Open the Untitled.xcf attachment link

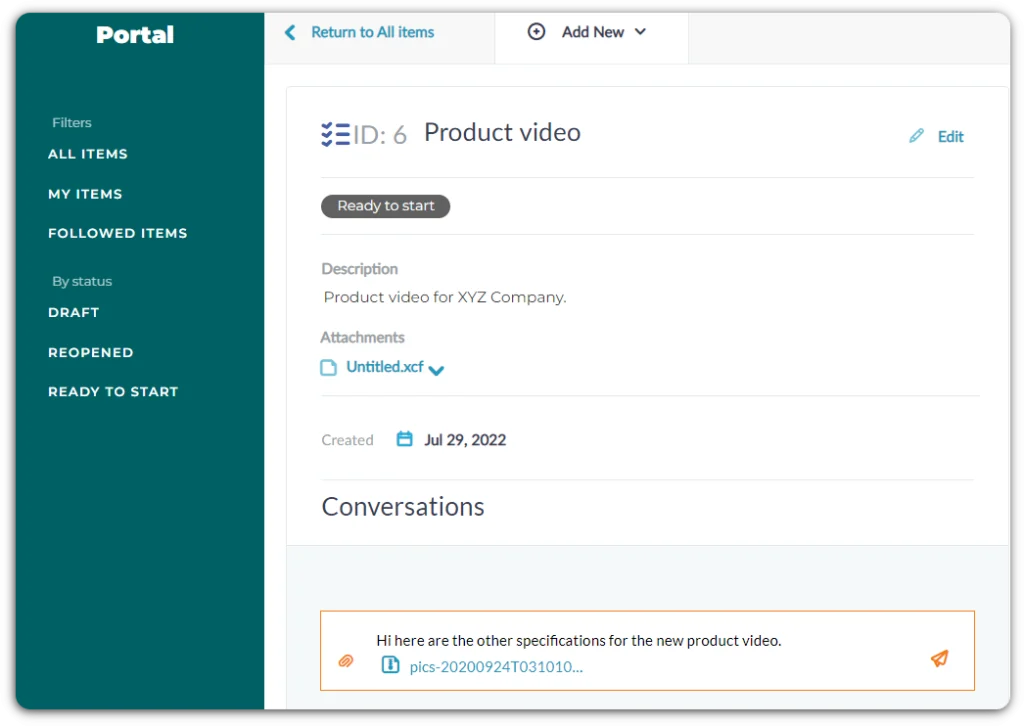pyautogui.click(x=385, y=367)
